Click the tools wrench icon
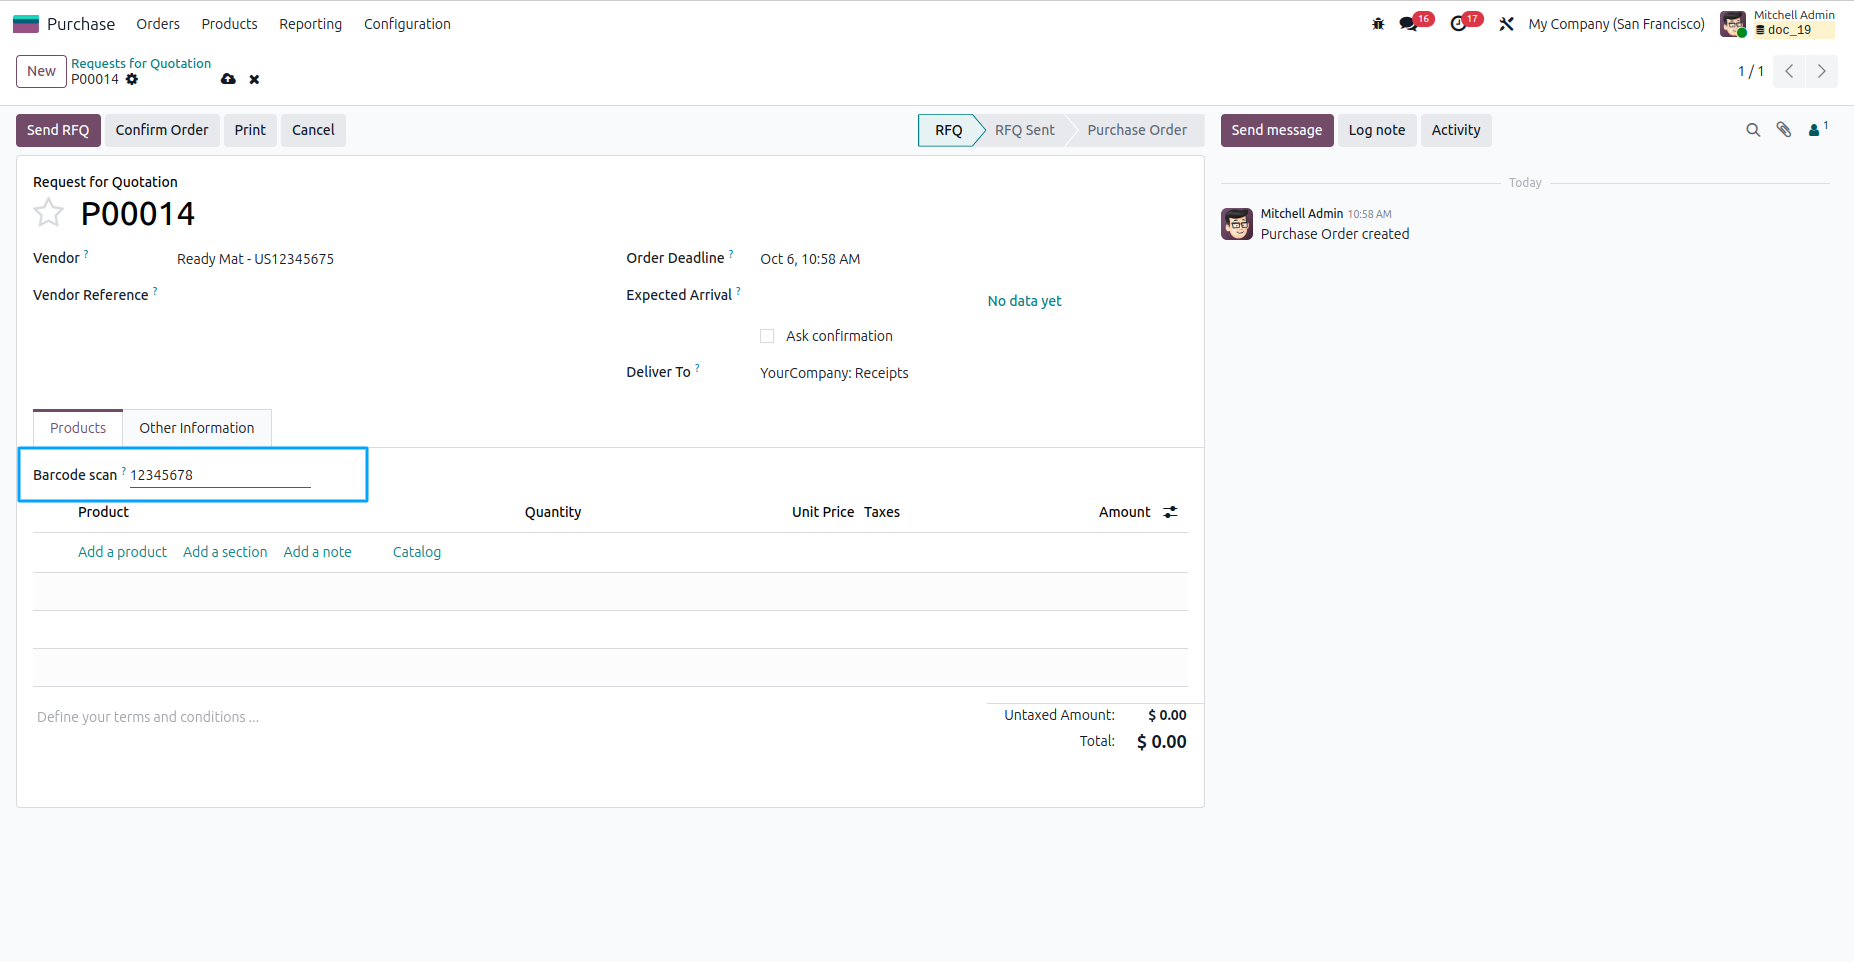Image resolution: width=1854 pixels, height=962 pixels. click(x=1506, y=24)
